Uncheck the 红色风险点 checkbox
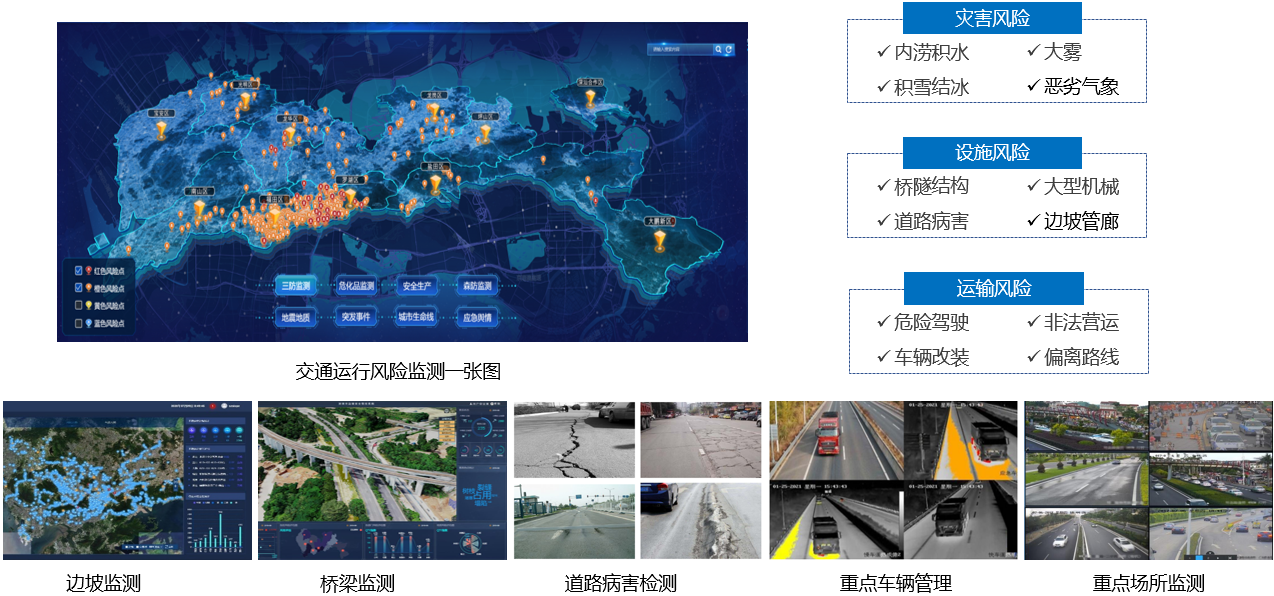This screenshot has width=1274, height=596. (x=78, y=271)
